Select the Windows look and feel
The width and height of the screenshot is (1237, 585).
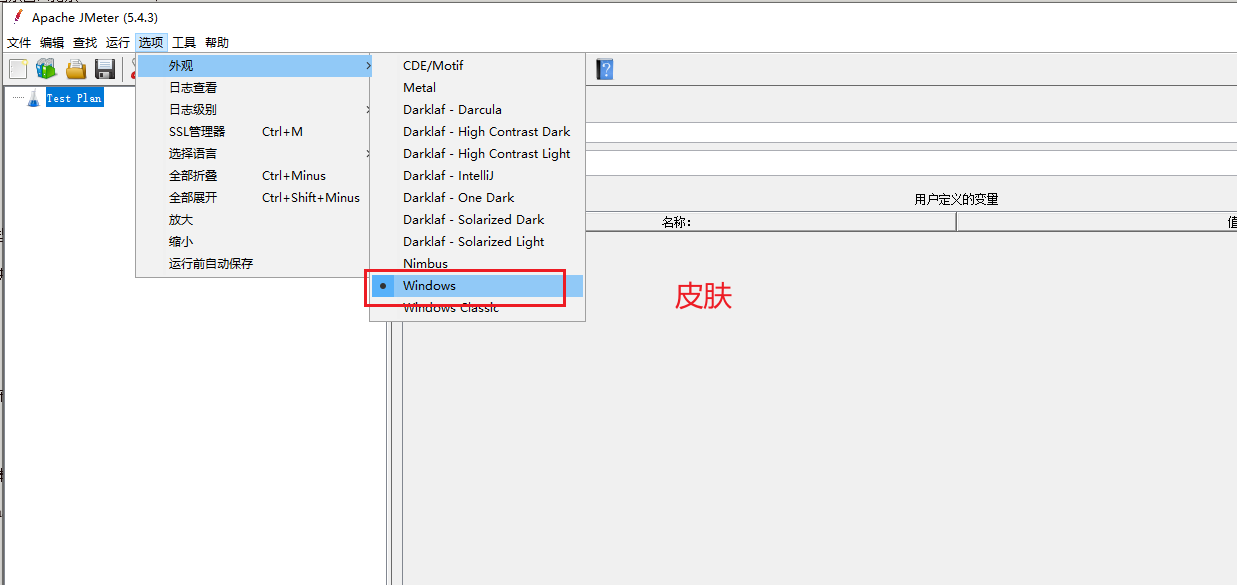477,286
